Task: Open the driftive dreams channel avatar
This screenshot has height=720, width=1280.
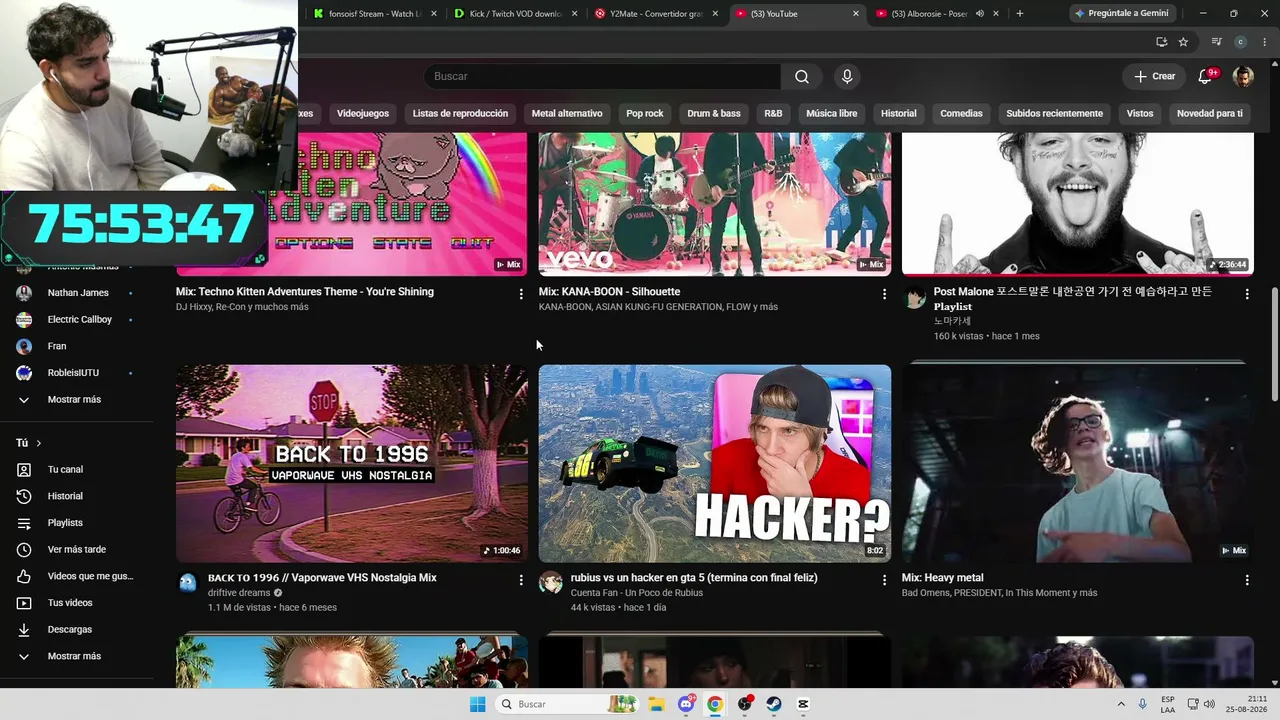Action: [x=188, y=583]
